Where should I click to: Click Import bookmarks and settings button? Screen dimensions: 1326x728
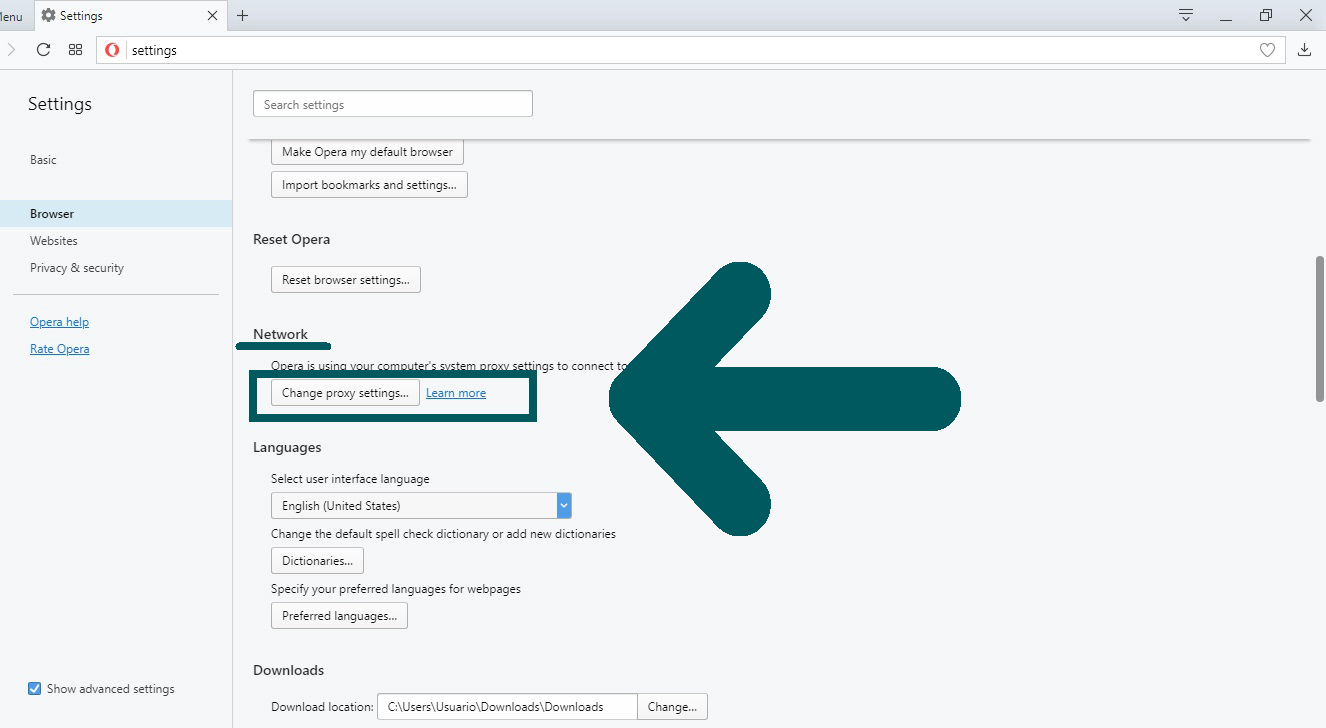(369, 185)
